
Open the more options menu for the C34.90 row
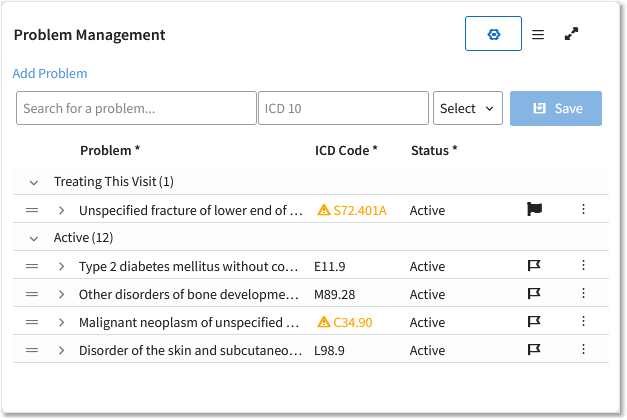pos(583,321)
